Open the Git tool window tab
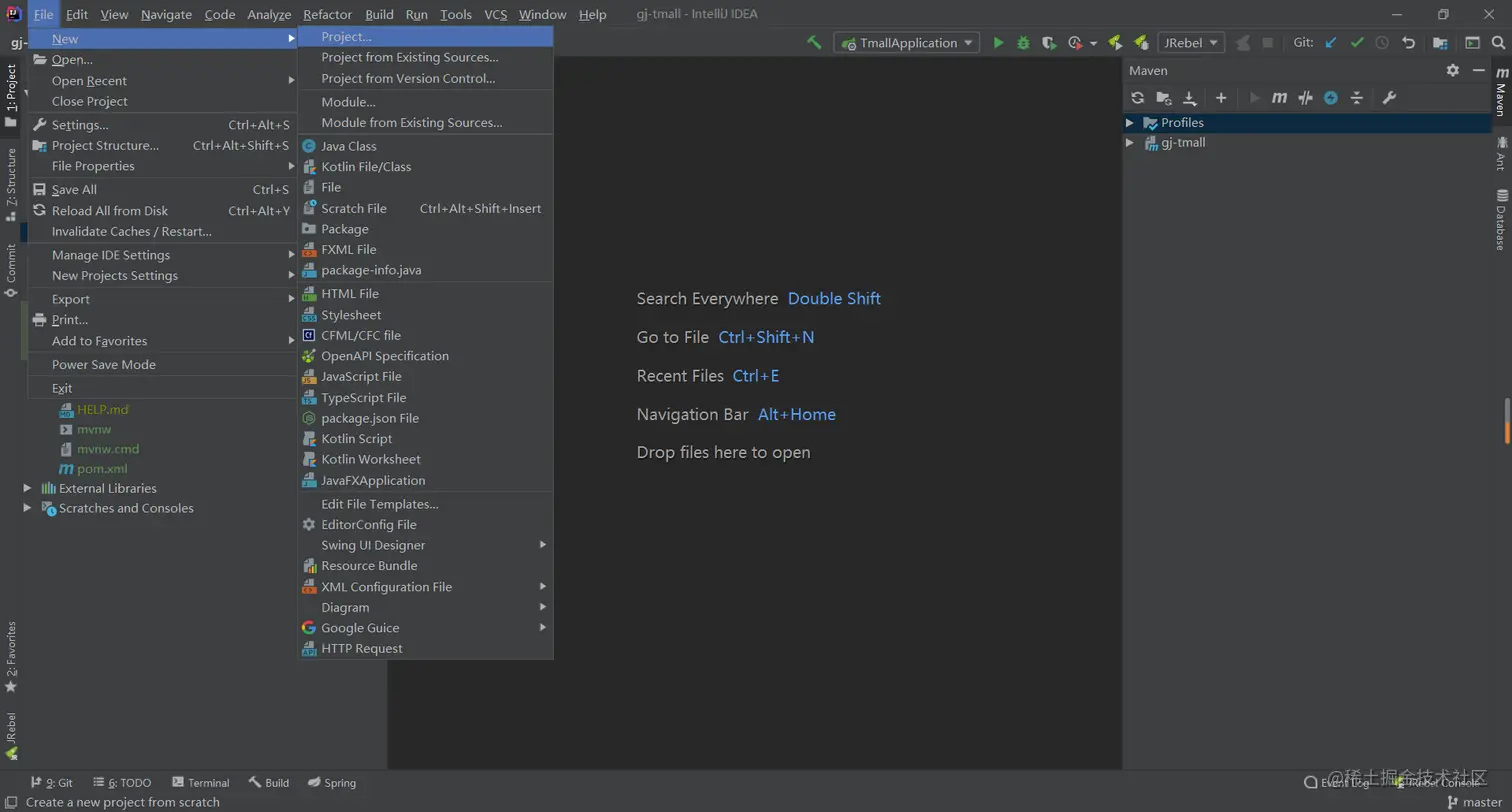Viewport: 1512px width, 812px height. pyautogui.click(x=51, y=783)
